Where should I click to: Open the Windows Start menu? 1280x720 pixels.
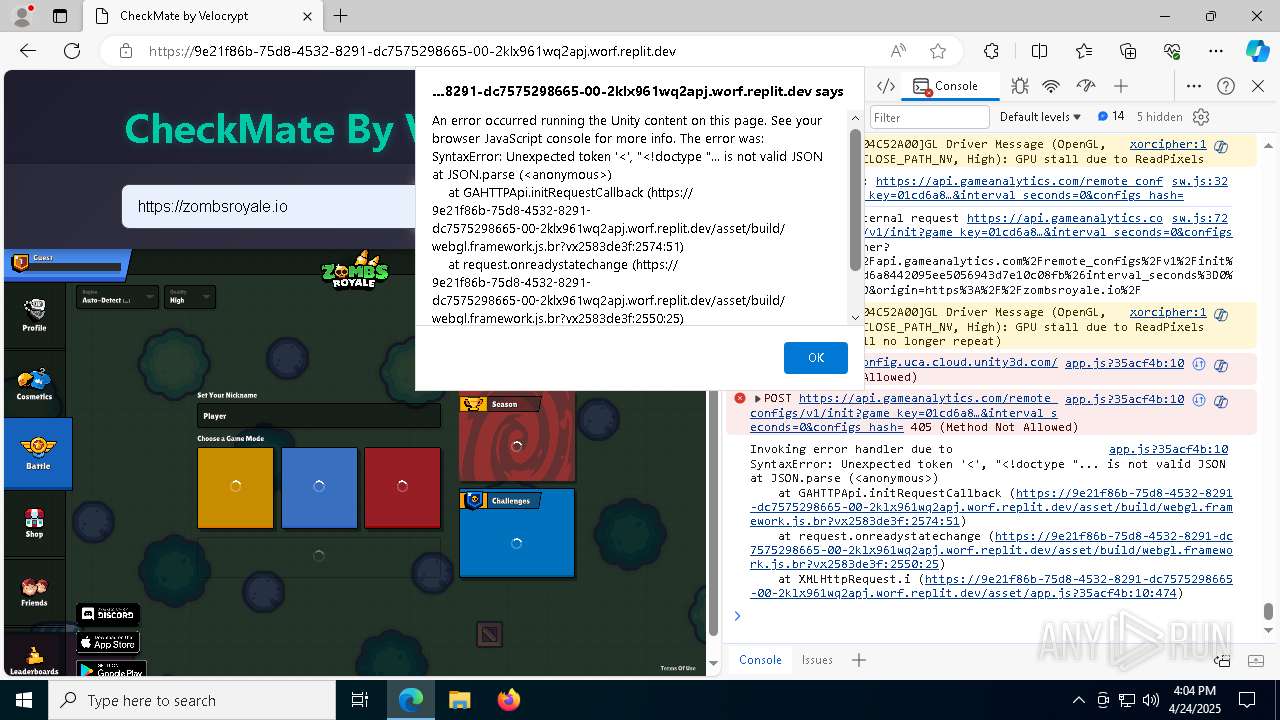24,700
